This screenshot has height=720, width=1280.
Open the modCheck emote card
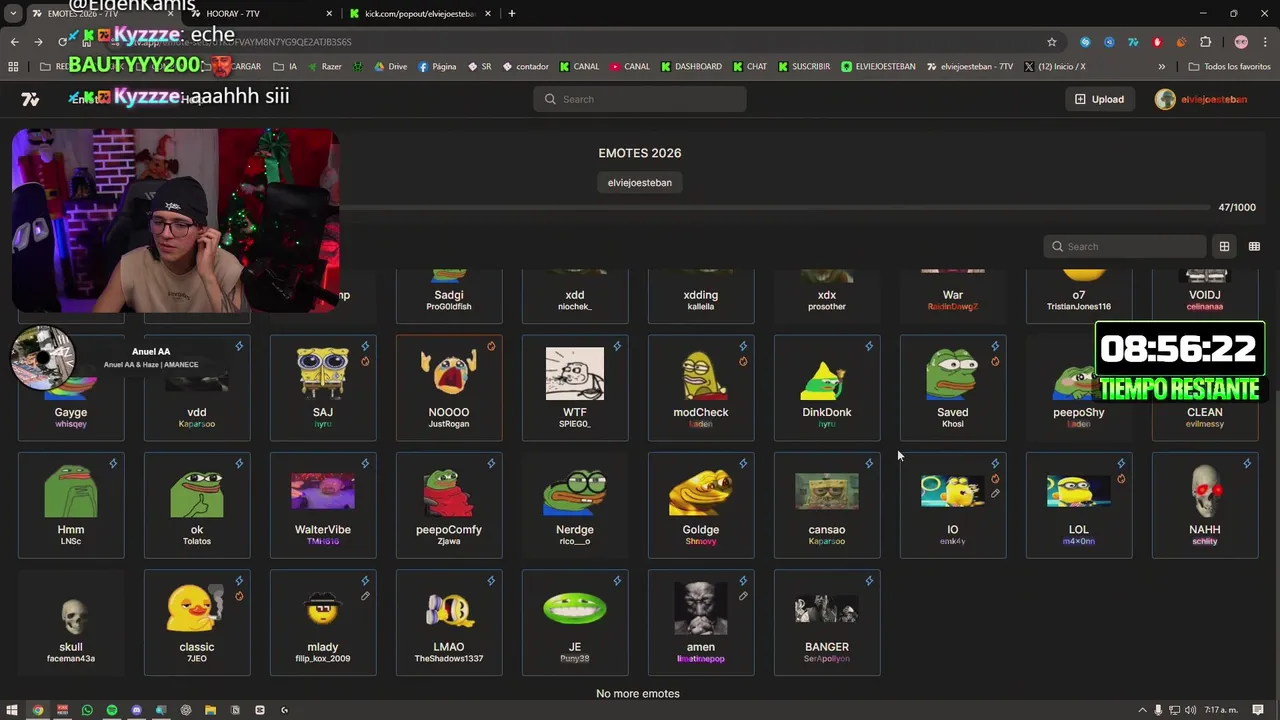(x=701, y=388)
